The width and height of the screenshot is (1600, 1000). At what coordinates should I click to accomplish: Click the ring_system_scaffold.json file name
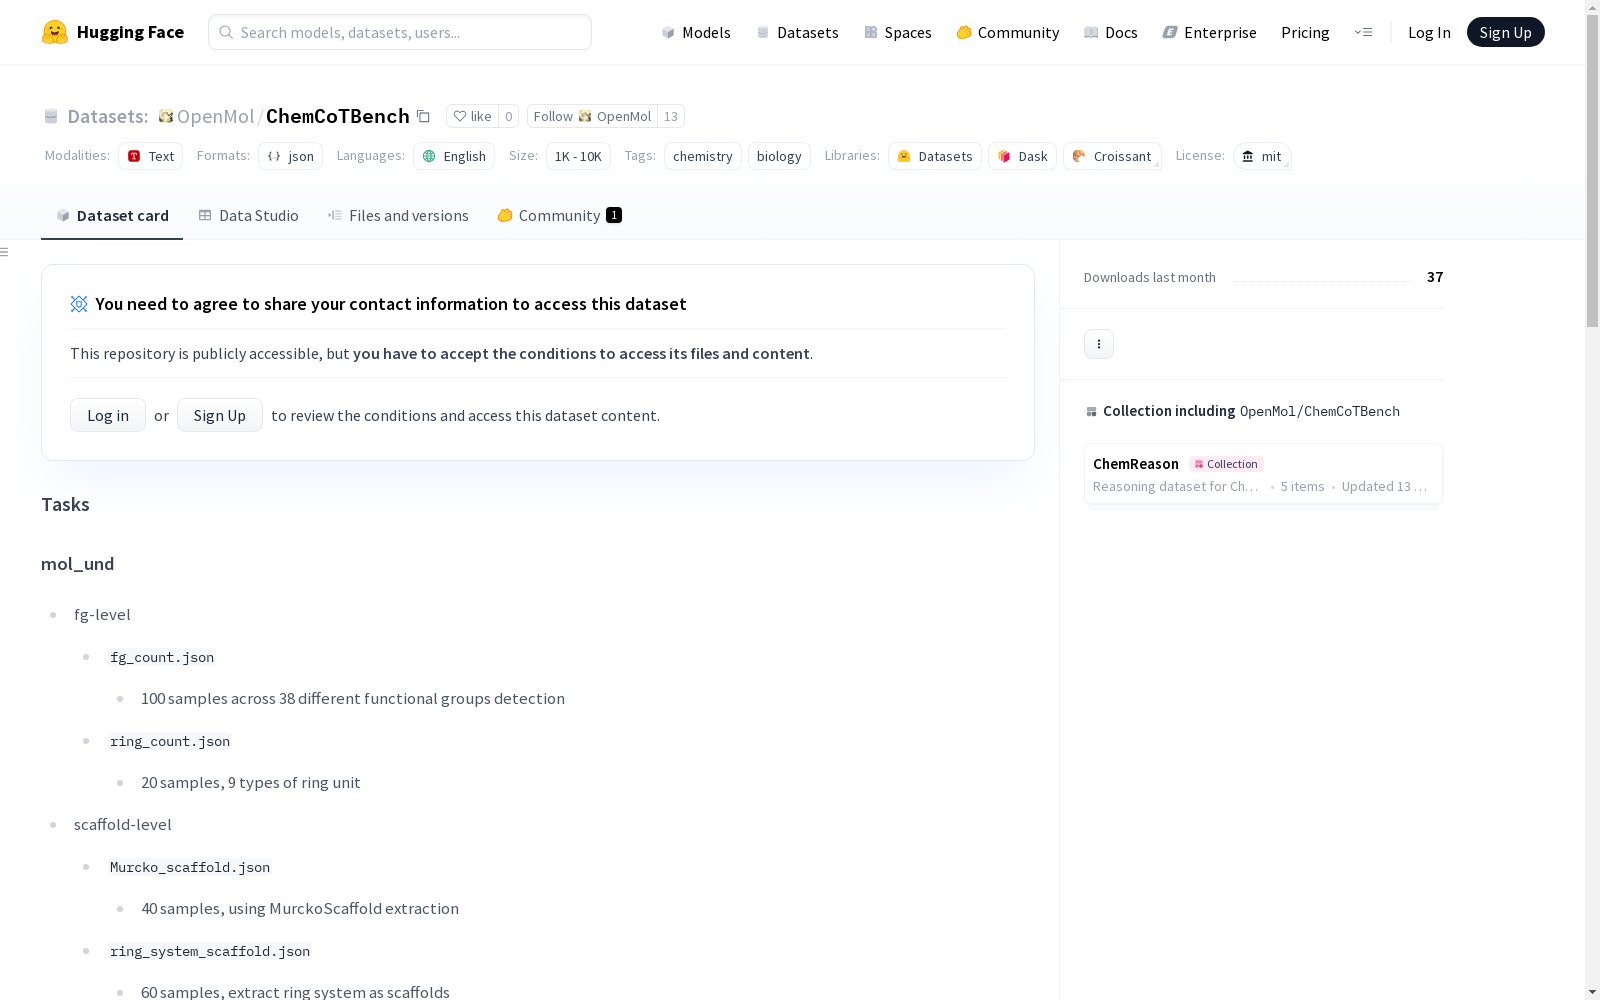[x=210, y=951]
